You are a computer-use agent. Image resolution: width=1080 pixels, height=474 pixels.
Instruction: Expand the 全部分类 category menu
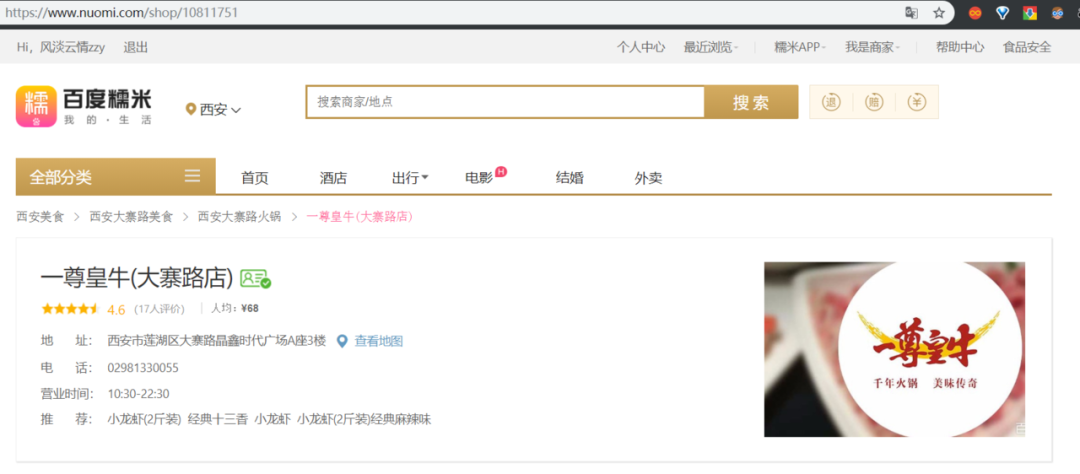(x=116, y=176)
